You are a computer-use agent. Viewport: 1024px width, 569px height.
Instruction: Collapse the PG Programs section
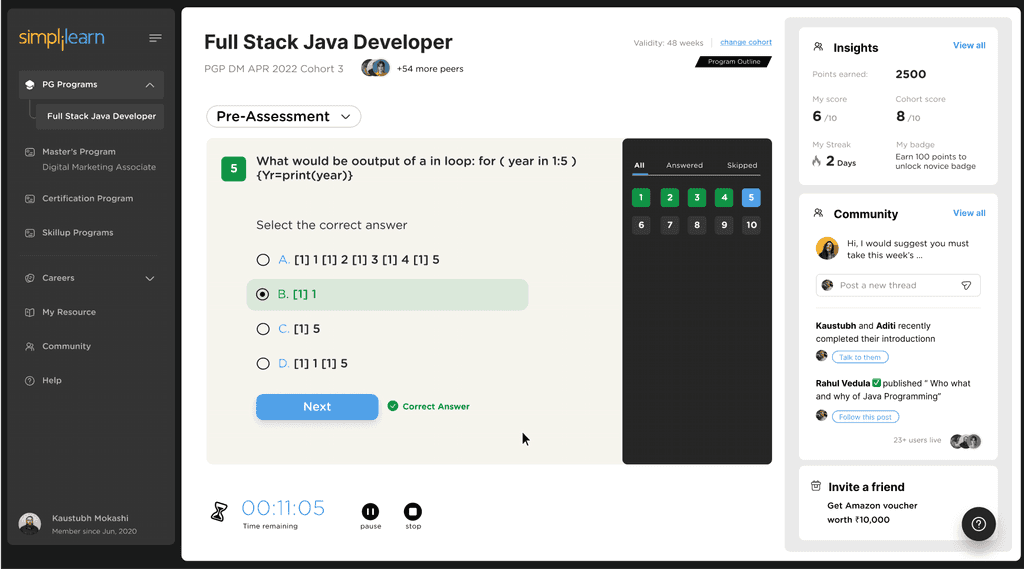(150, 85)
